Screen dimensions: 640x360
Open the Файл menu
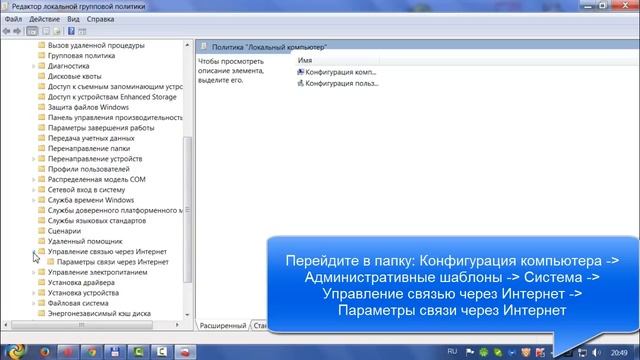pos(13,19)
